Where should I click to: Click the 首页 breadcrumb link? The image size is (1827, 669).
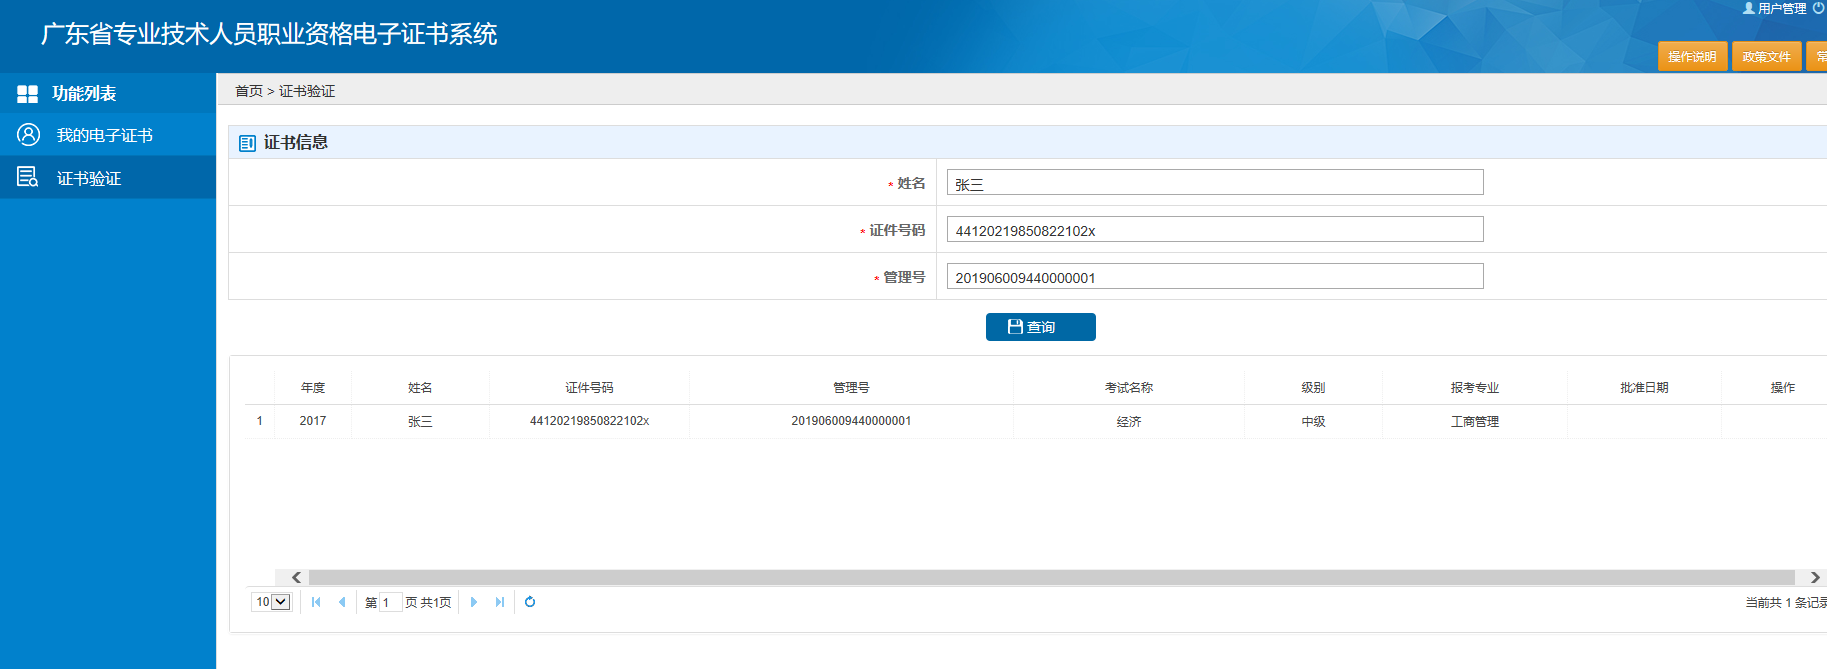(248, 91)
